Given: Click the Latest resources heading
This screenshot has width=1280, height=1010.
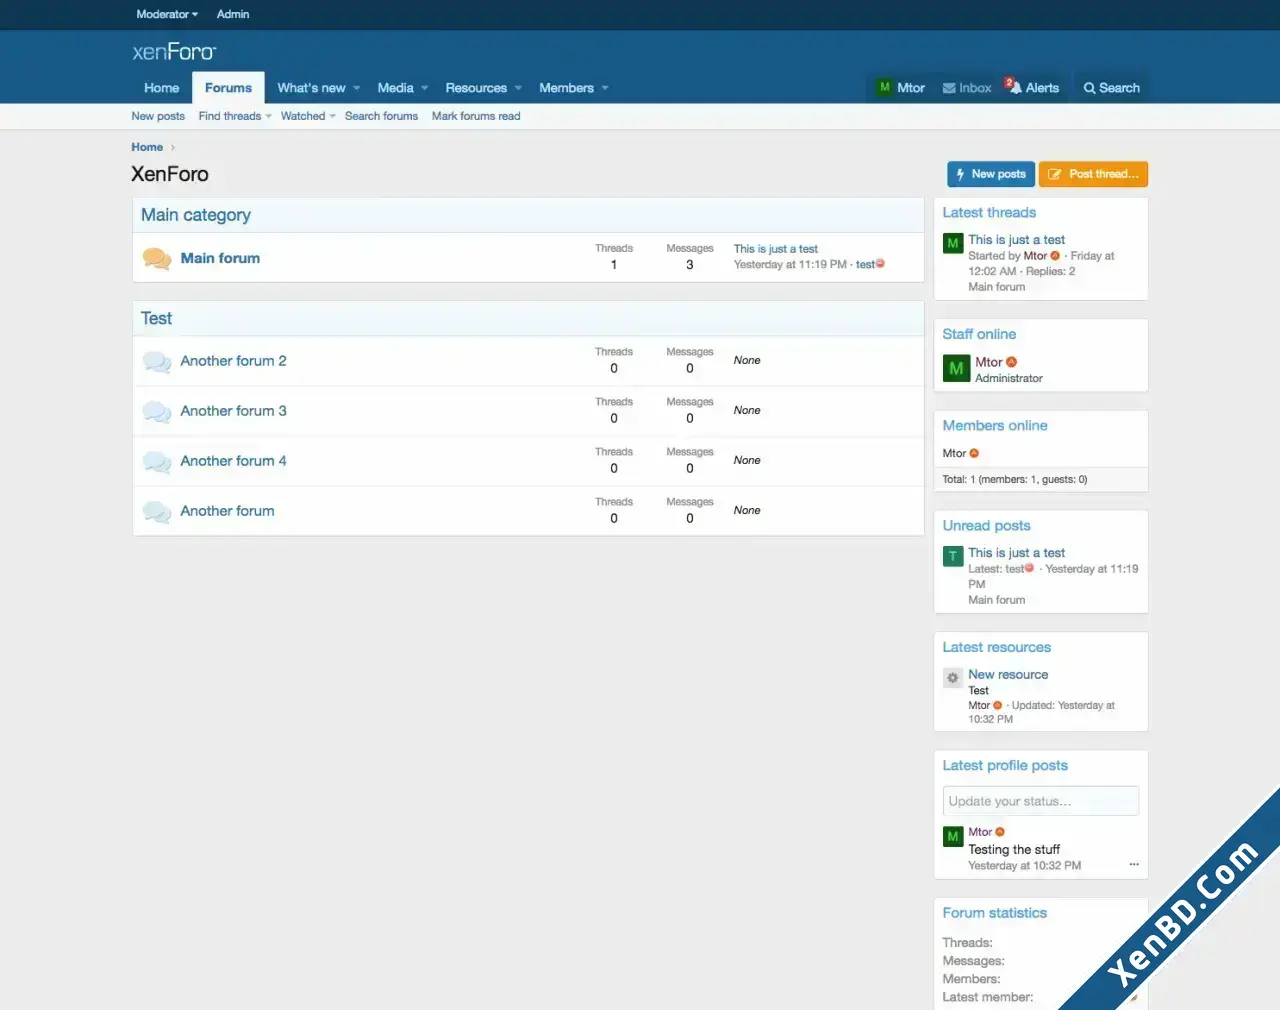Looking at the screenshot, I should 996,648.
